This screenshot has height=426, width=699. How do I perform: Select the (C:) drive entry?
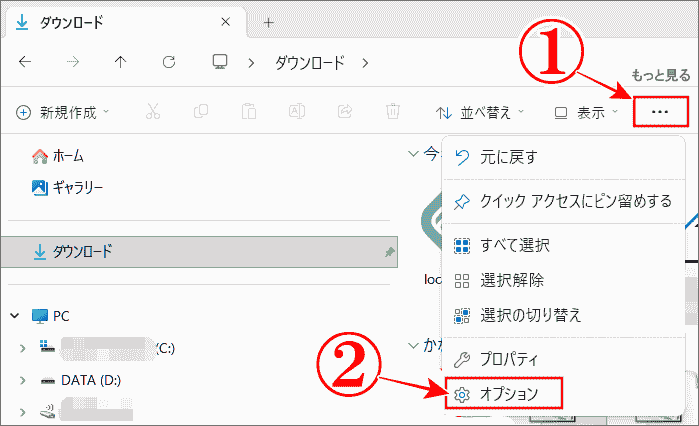pyautogui.click(x=107, y=348)
